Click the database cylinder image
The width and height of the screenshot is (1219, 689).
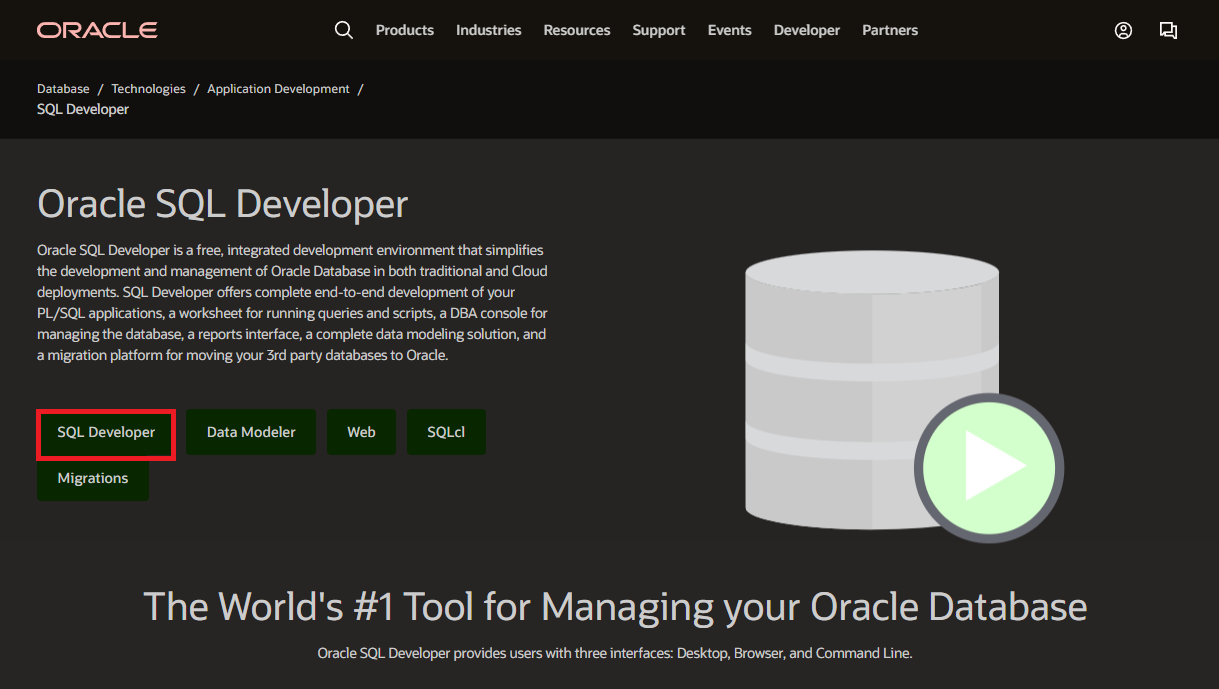(x=872, y=390)
